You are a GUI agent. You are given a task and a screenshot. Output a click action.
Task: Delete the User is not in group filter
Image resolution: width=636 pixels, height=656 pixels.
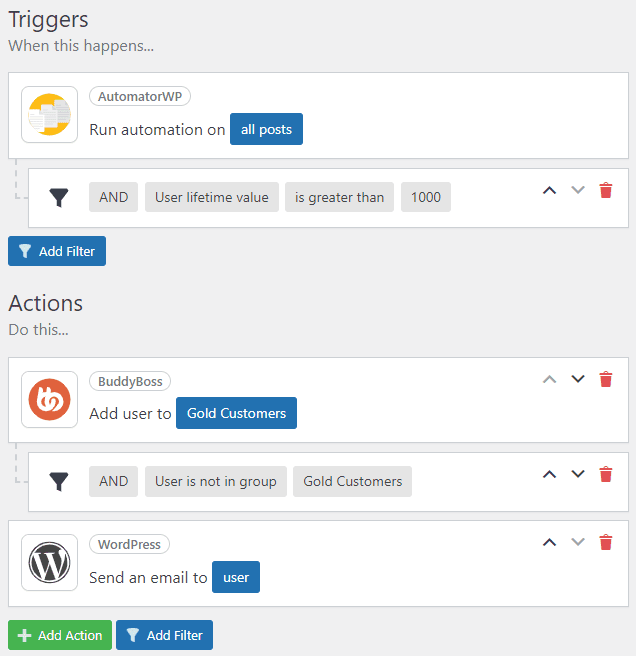605,474
